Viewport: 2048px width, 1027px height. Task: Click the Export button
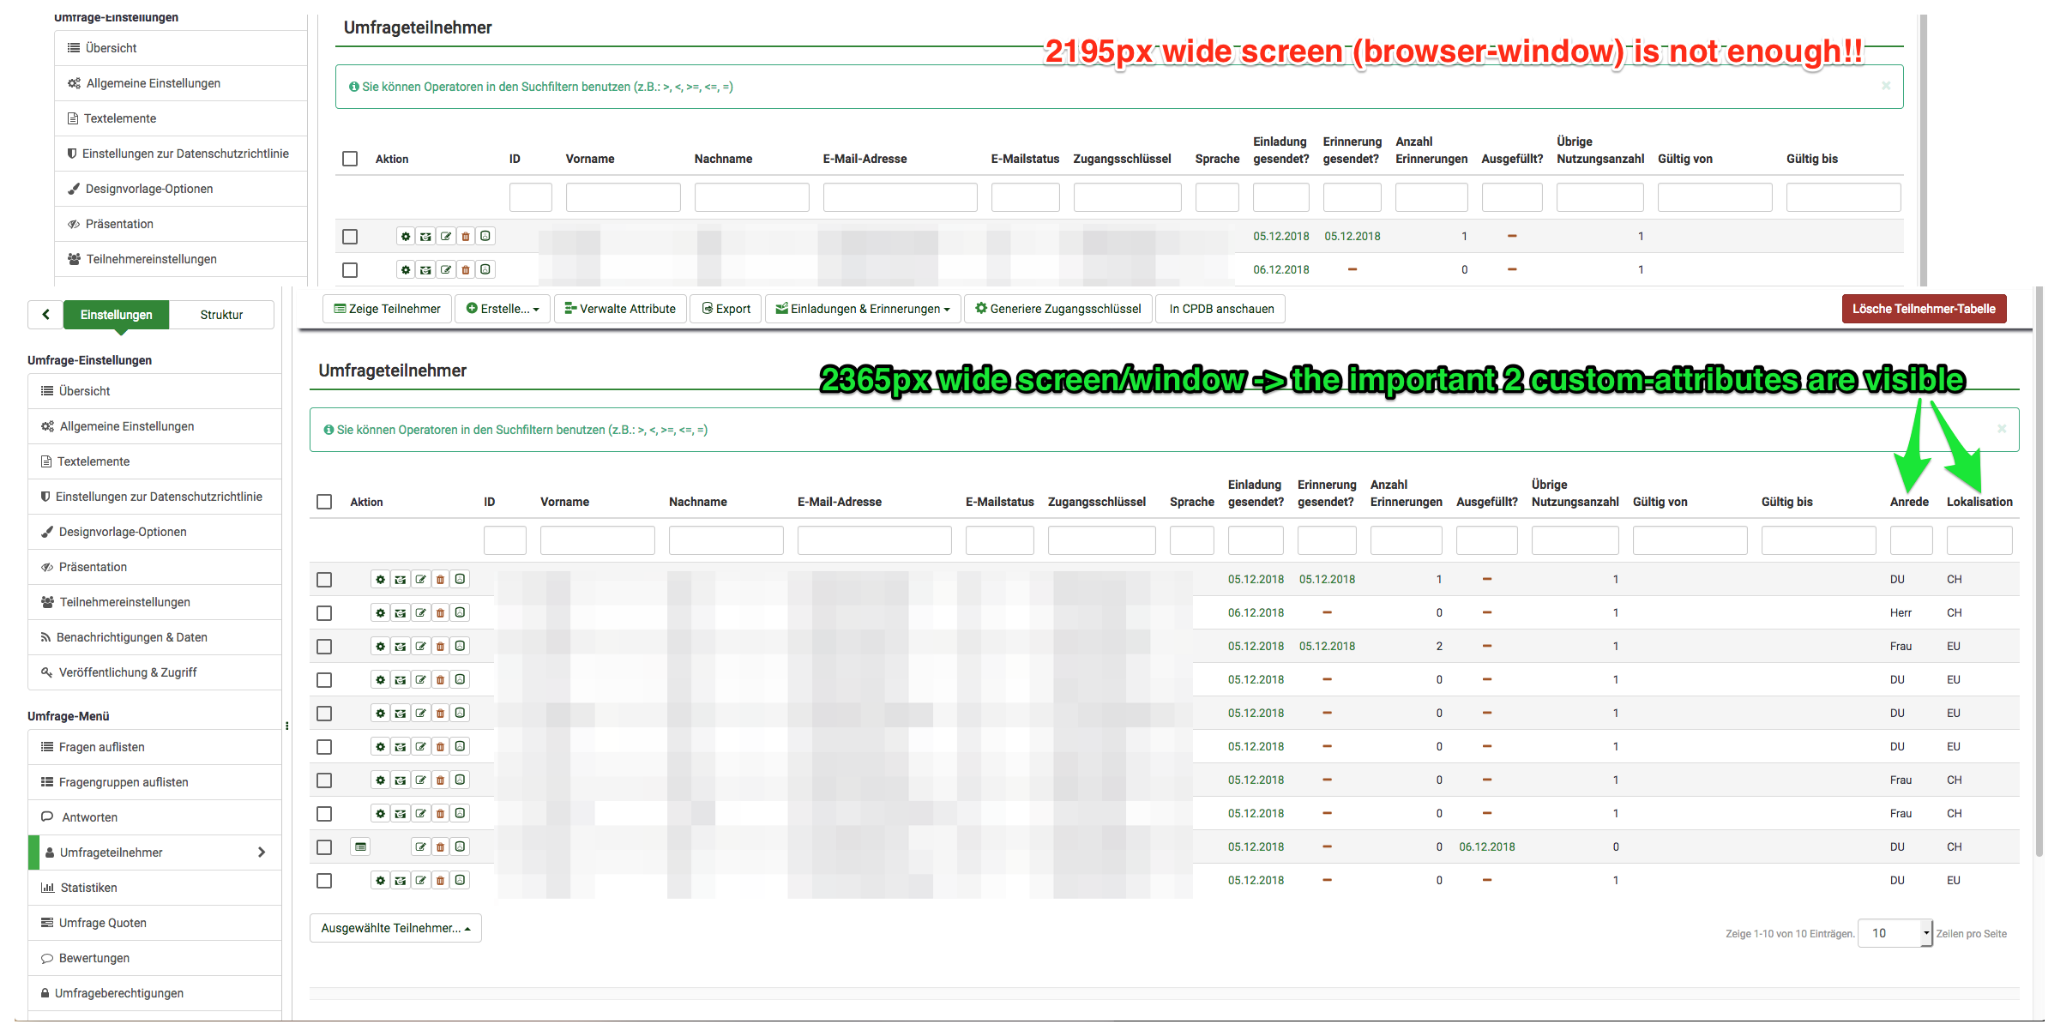(x=726, y=309)
